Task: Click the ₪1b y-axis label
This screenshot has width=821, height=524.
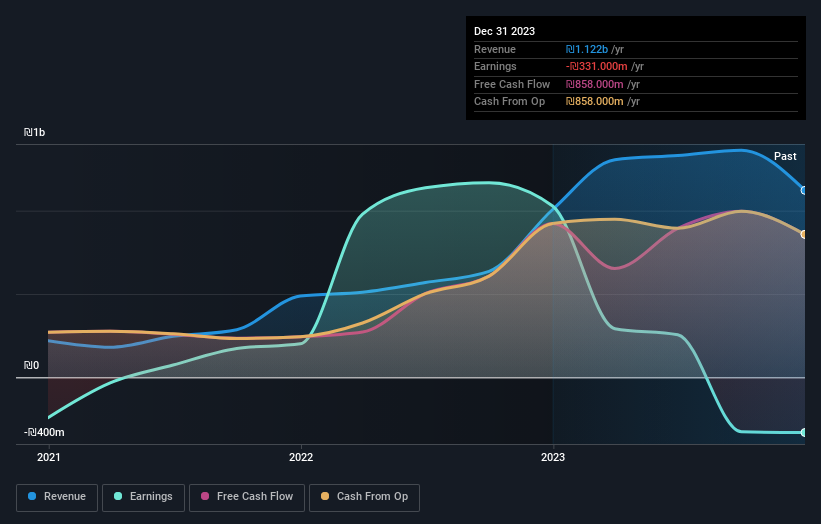Action: (x=35, y=132)
